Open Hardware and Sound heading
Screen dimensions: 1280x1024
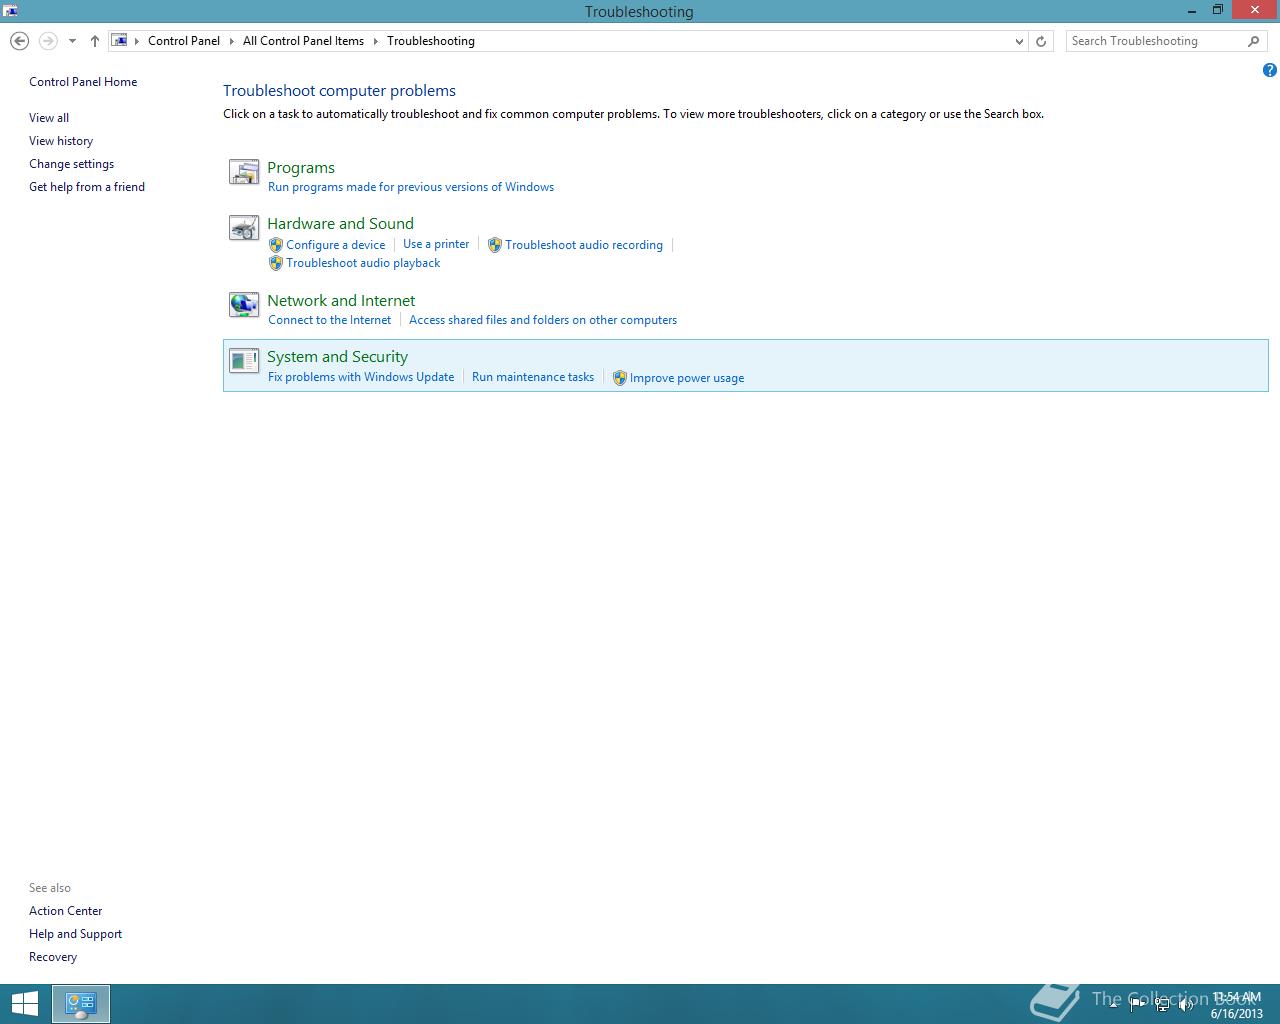pyautogui.click(x=340, y=224)
